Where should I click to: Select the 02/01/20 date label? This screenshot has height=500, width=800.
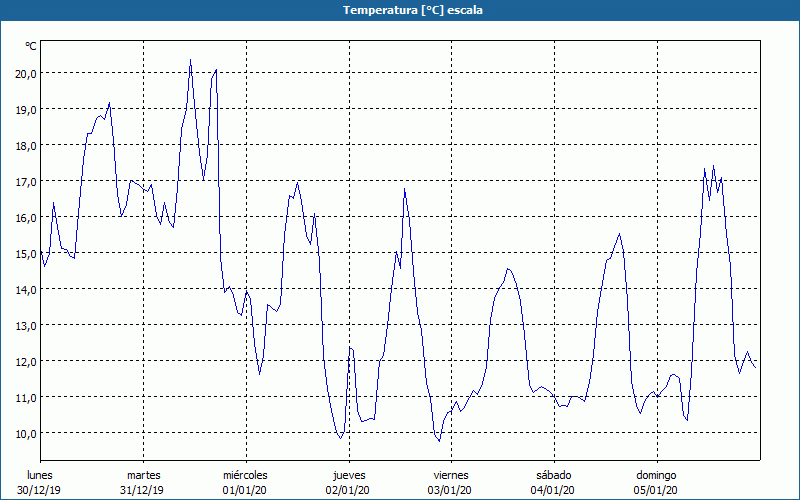347,490
